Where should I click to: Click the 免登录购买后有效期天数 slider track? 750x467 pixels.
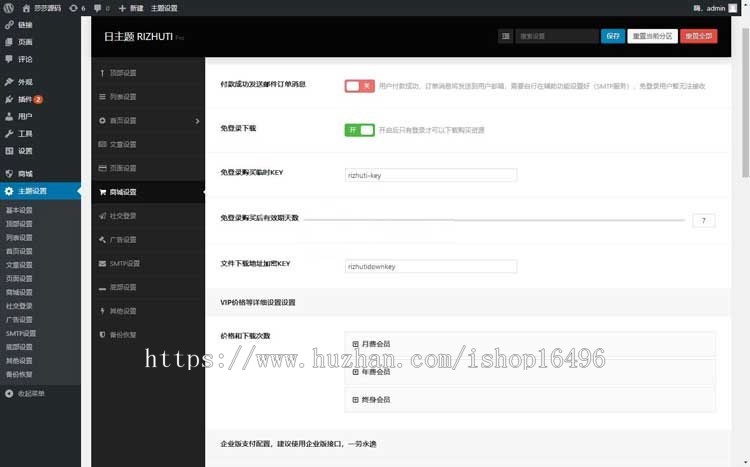(x=495, y=220)
